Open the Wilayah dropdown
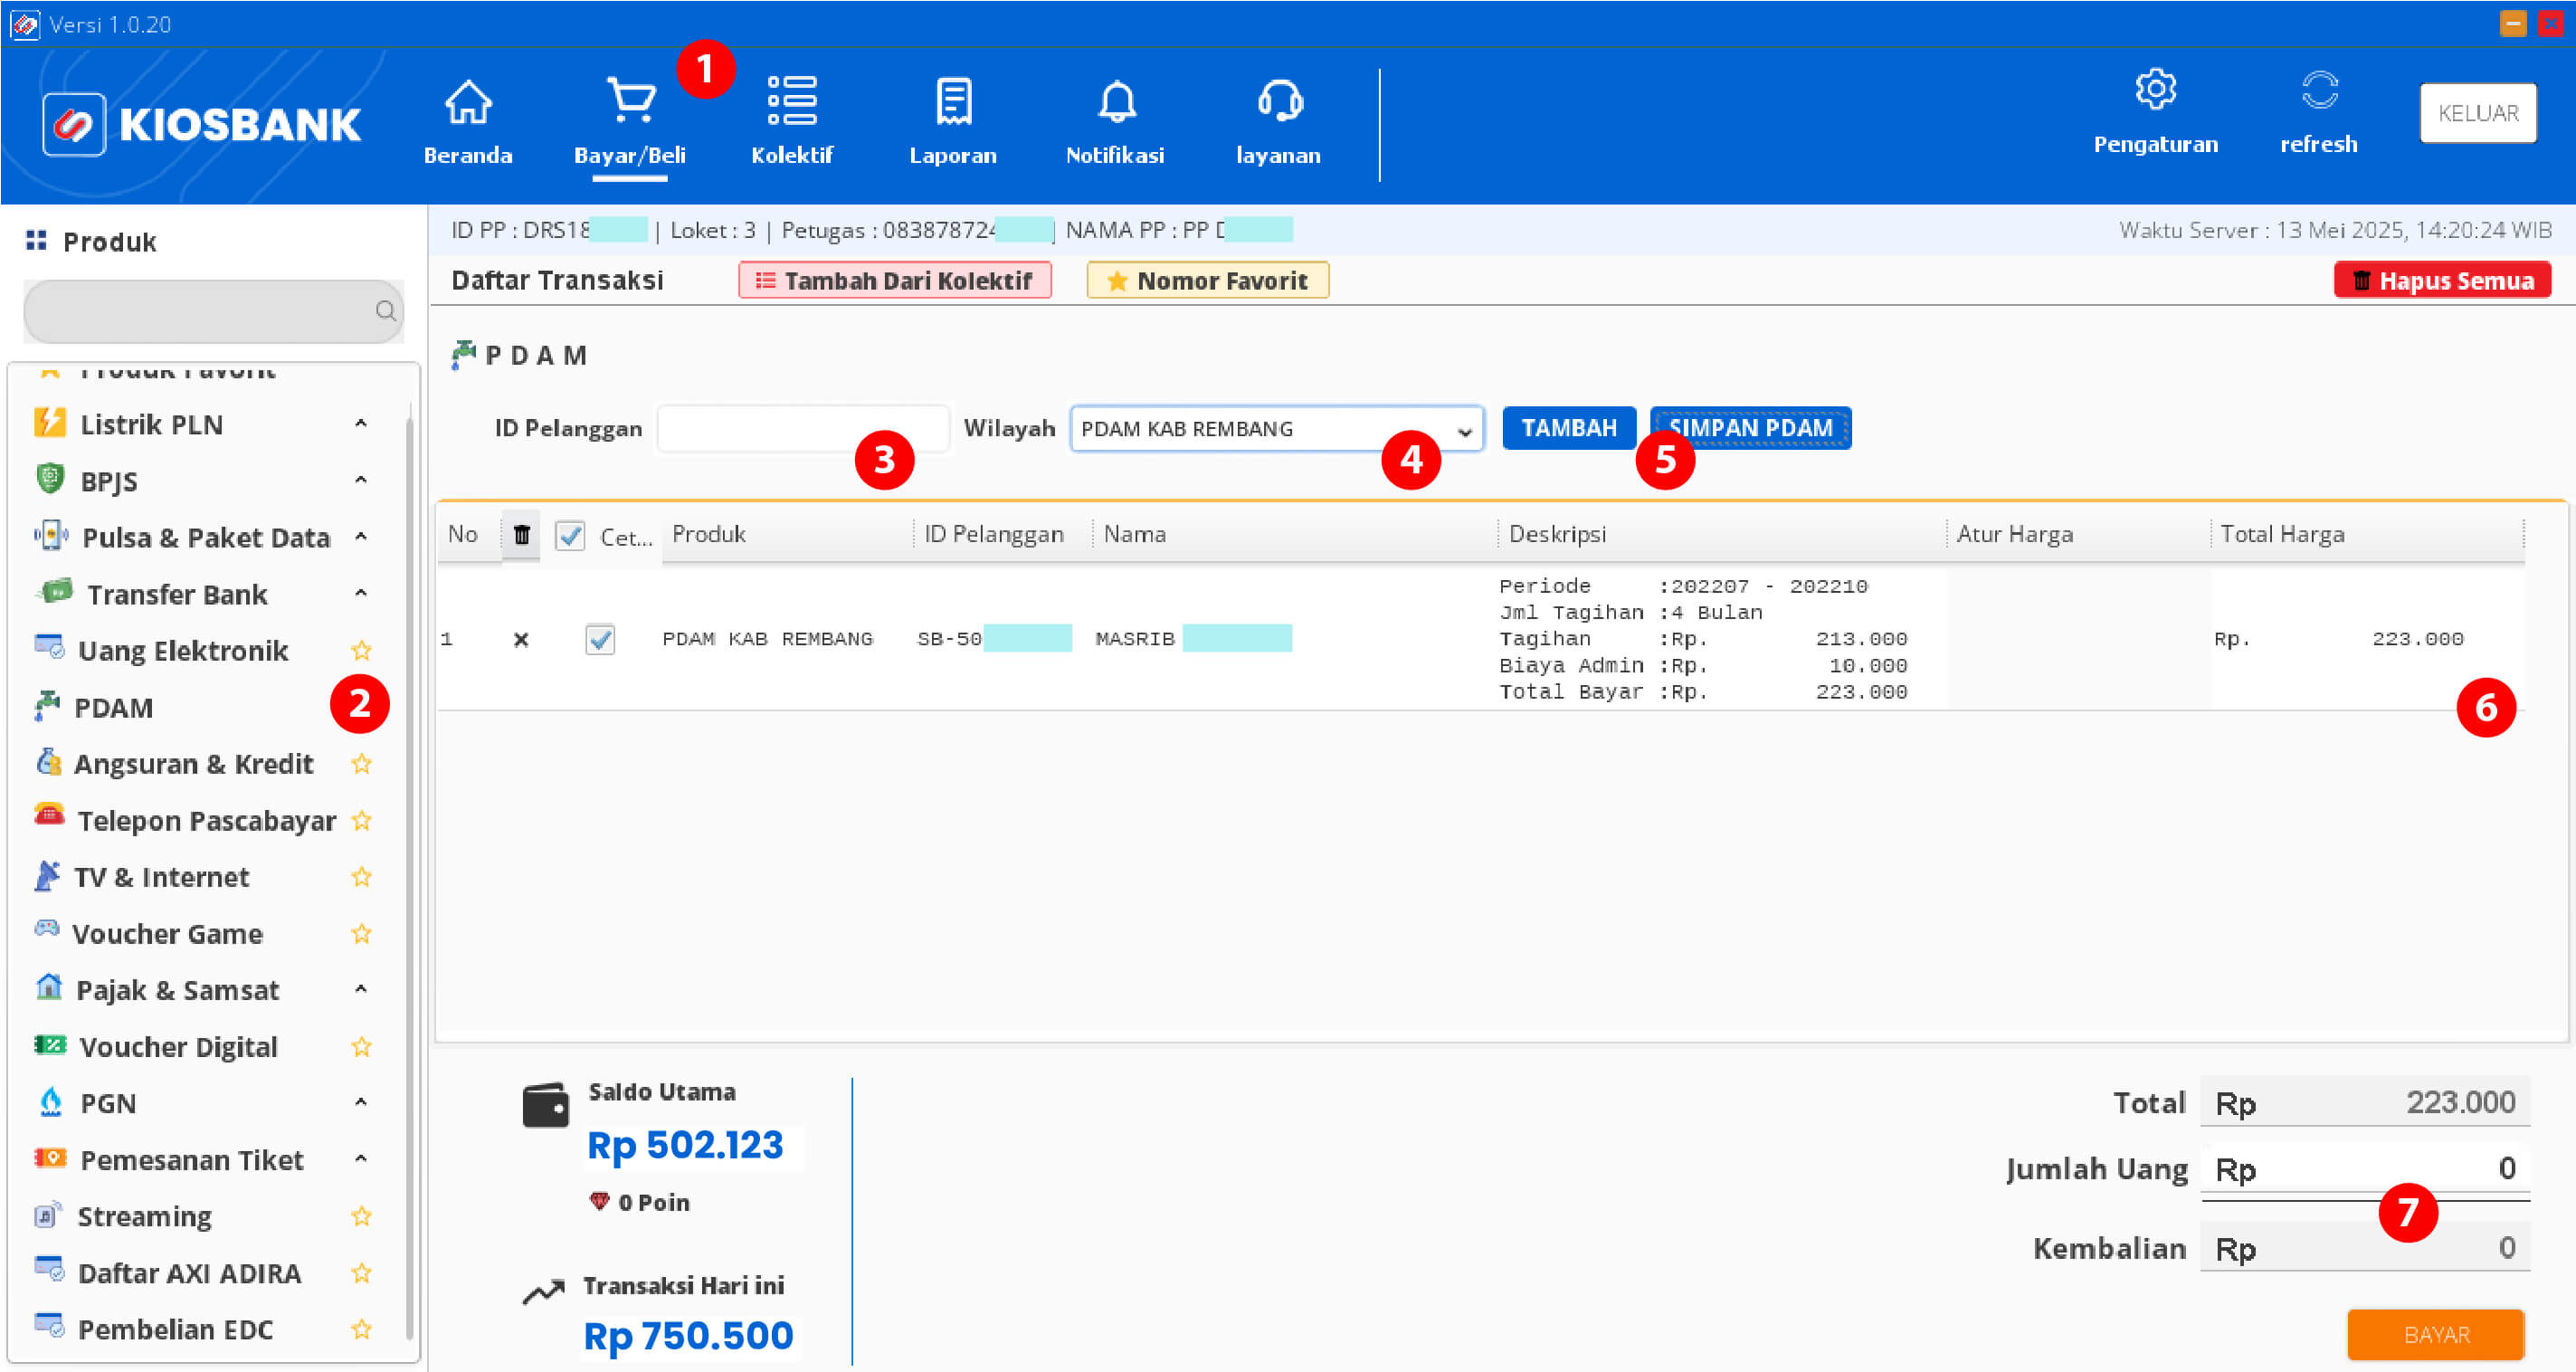Image resolution: width=2576 pixels, height=1372 pixels. [x=1277, y=429]
